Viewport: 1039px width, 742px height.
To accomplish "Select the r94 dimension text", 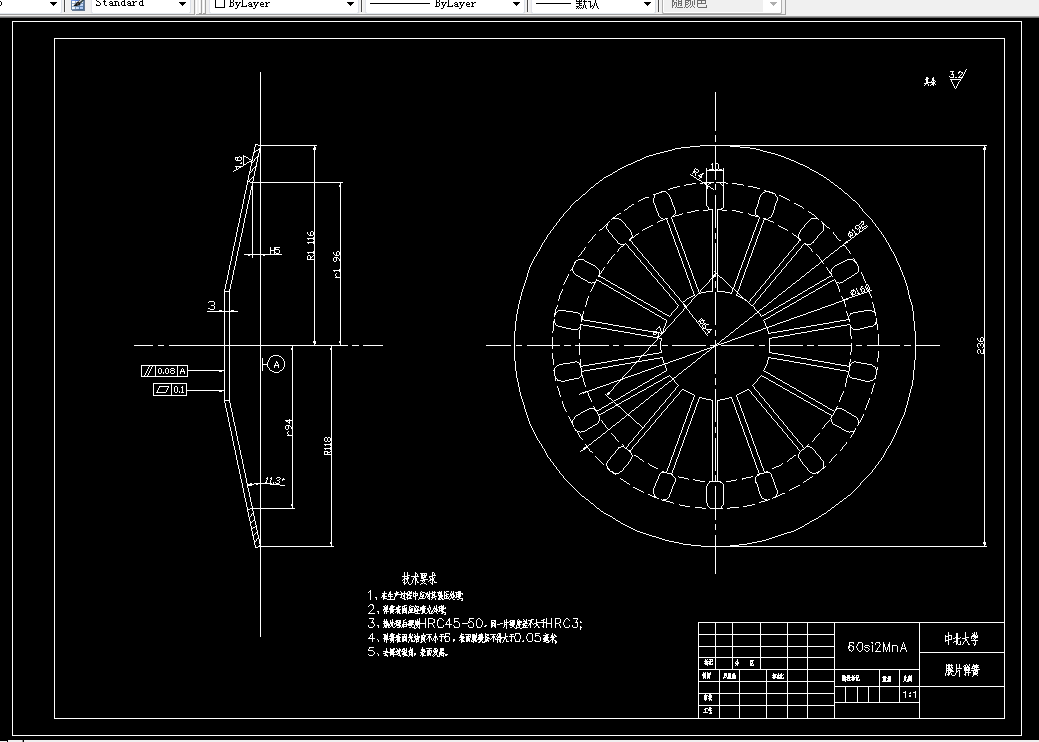I will coord(288,428).
